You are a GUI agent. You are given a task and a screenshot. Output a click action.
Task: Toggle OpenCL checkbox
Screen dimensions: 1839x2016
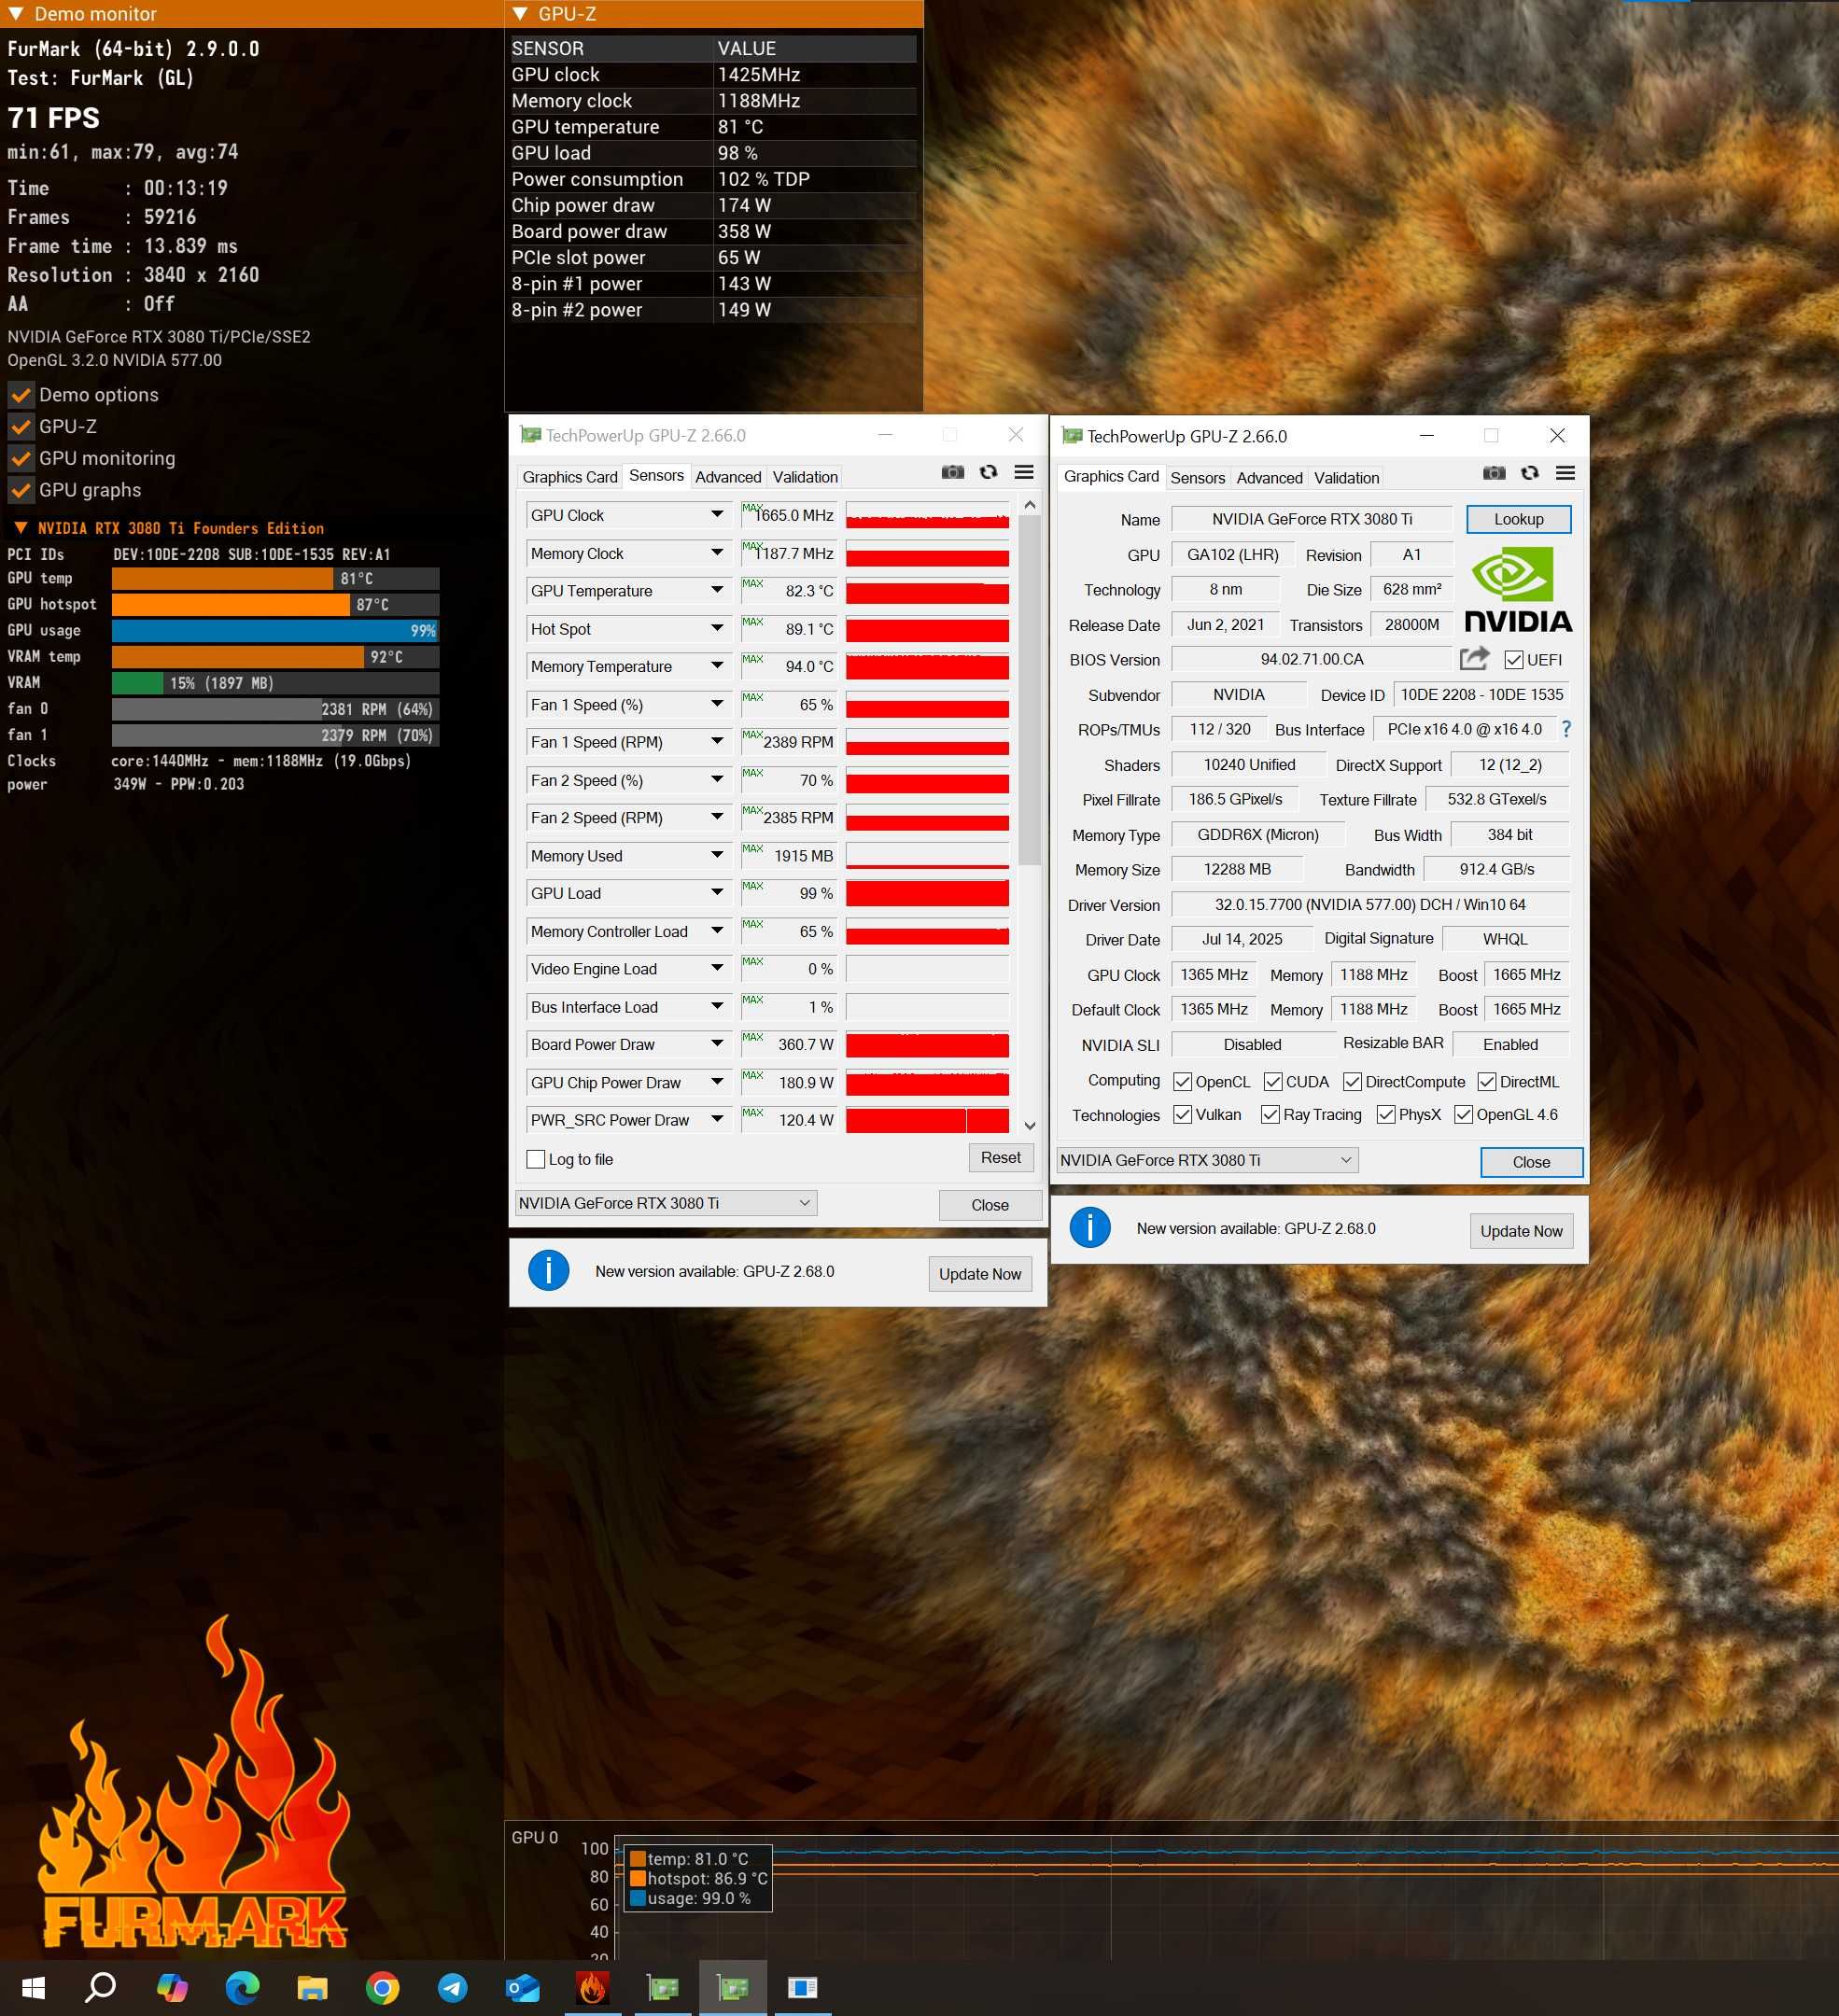1182,1082
